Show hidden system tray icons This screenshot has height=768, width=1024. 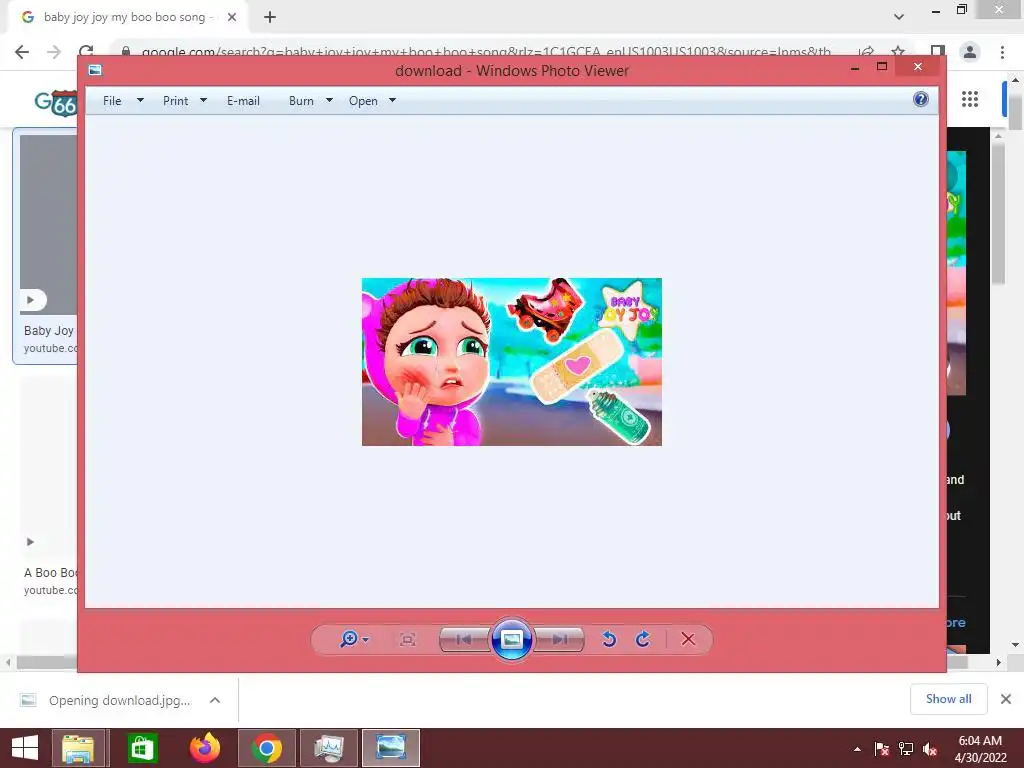click(x=857, y=749)
